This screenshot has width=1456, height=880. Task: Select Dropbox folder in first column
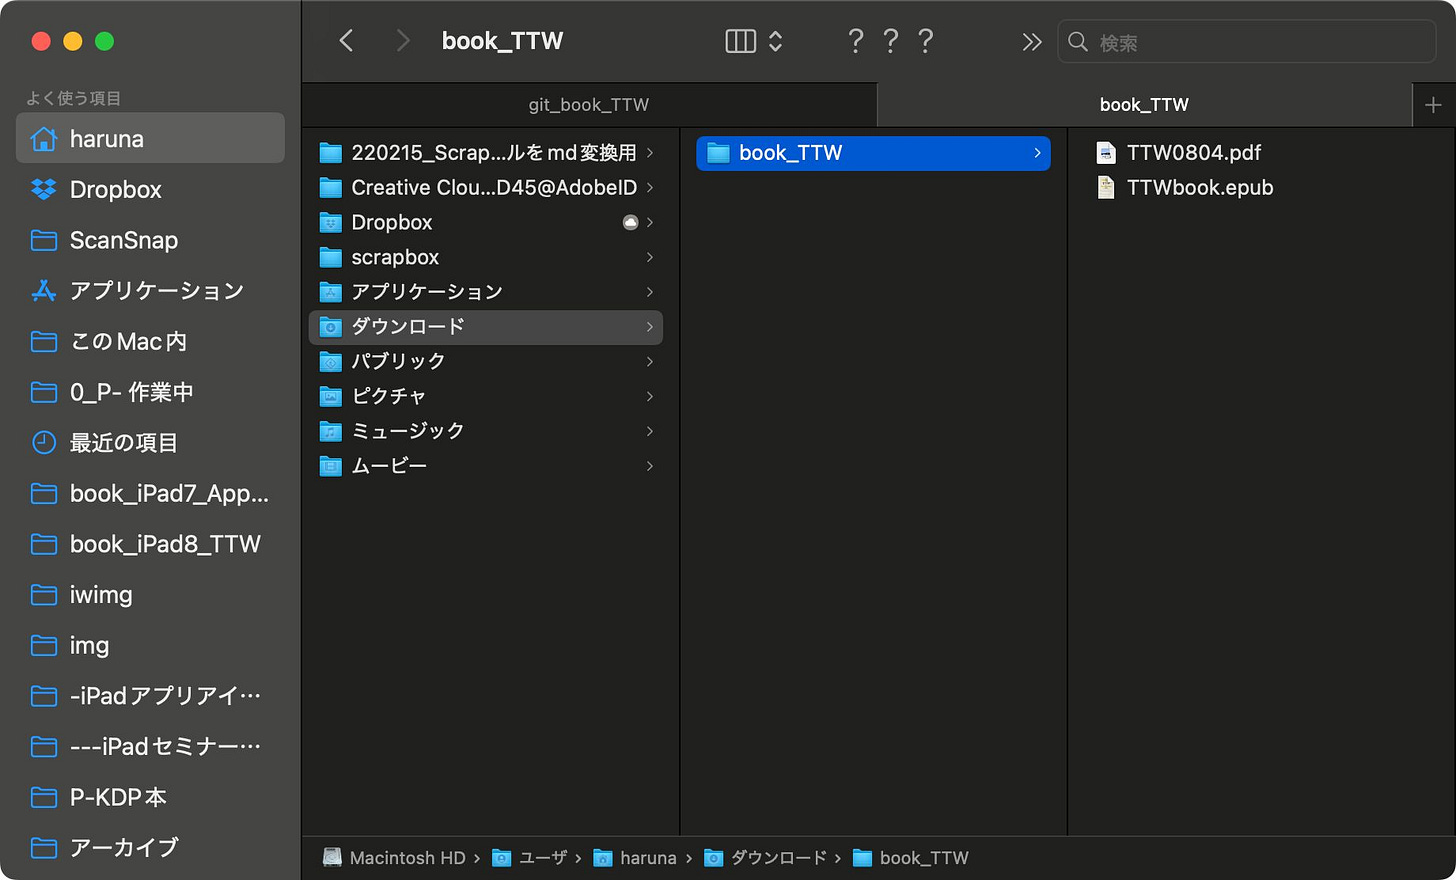click(486, 222)
